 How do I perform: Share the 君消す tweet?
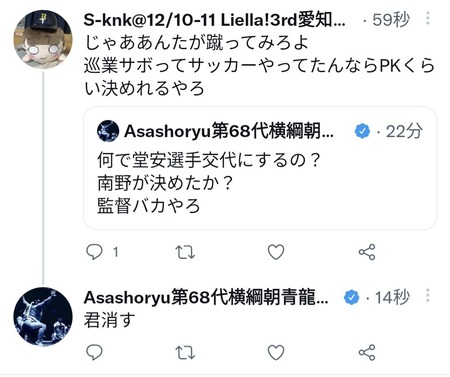click(367, 352)
